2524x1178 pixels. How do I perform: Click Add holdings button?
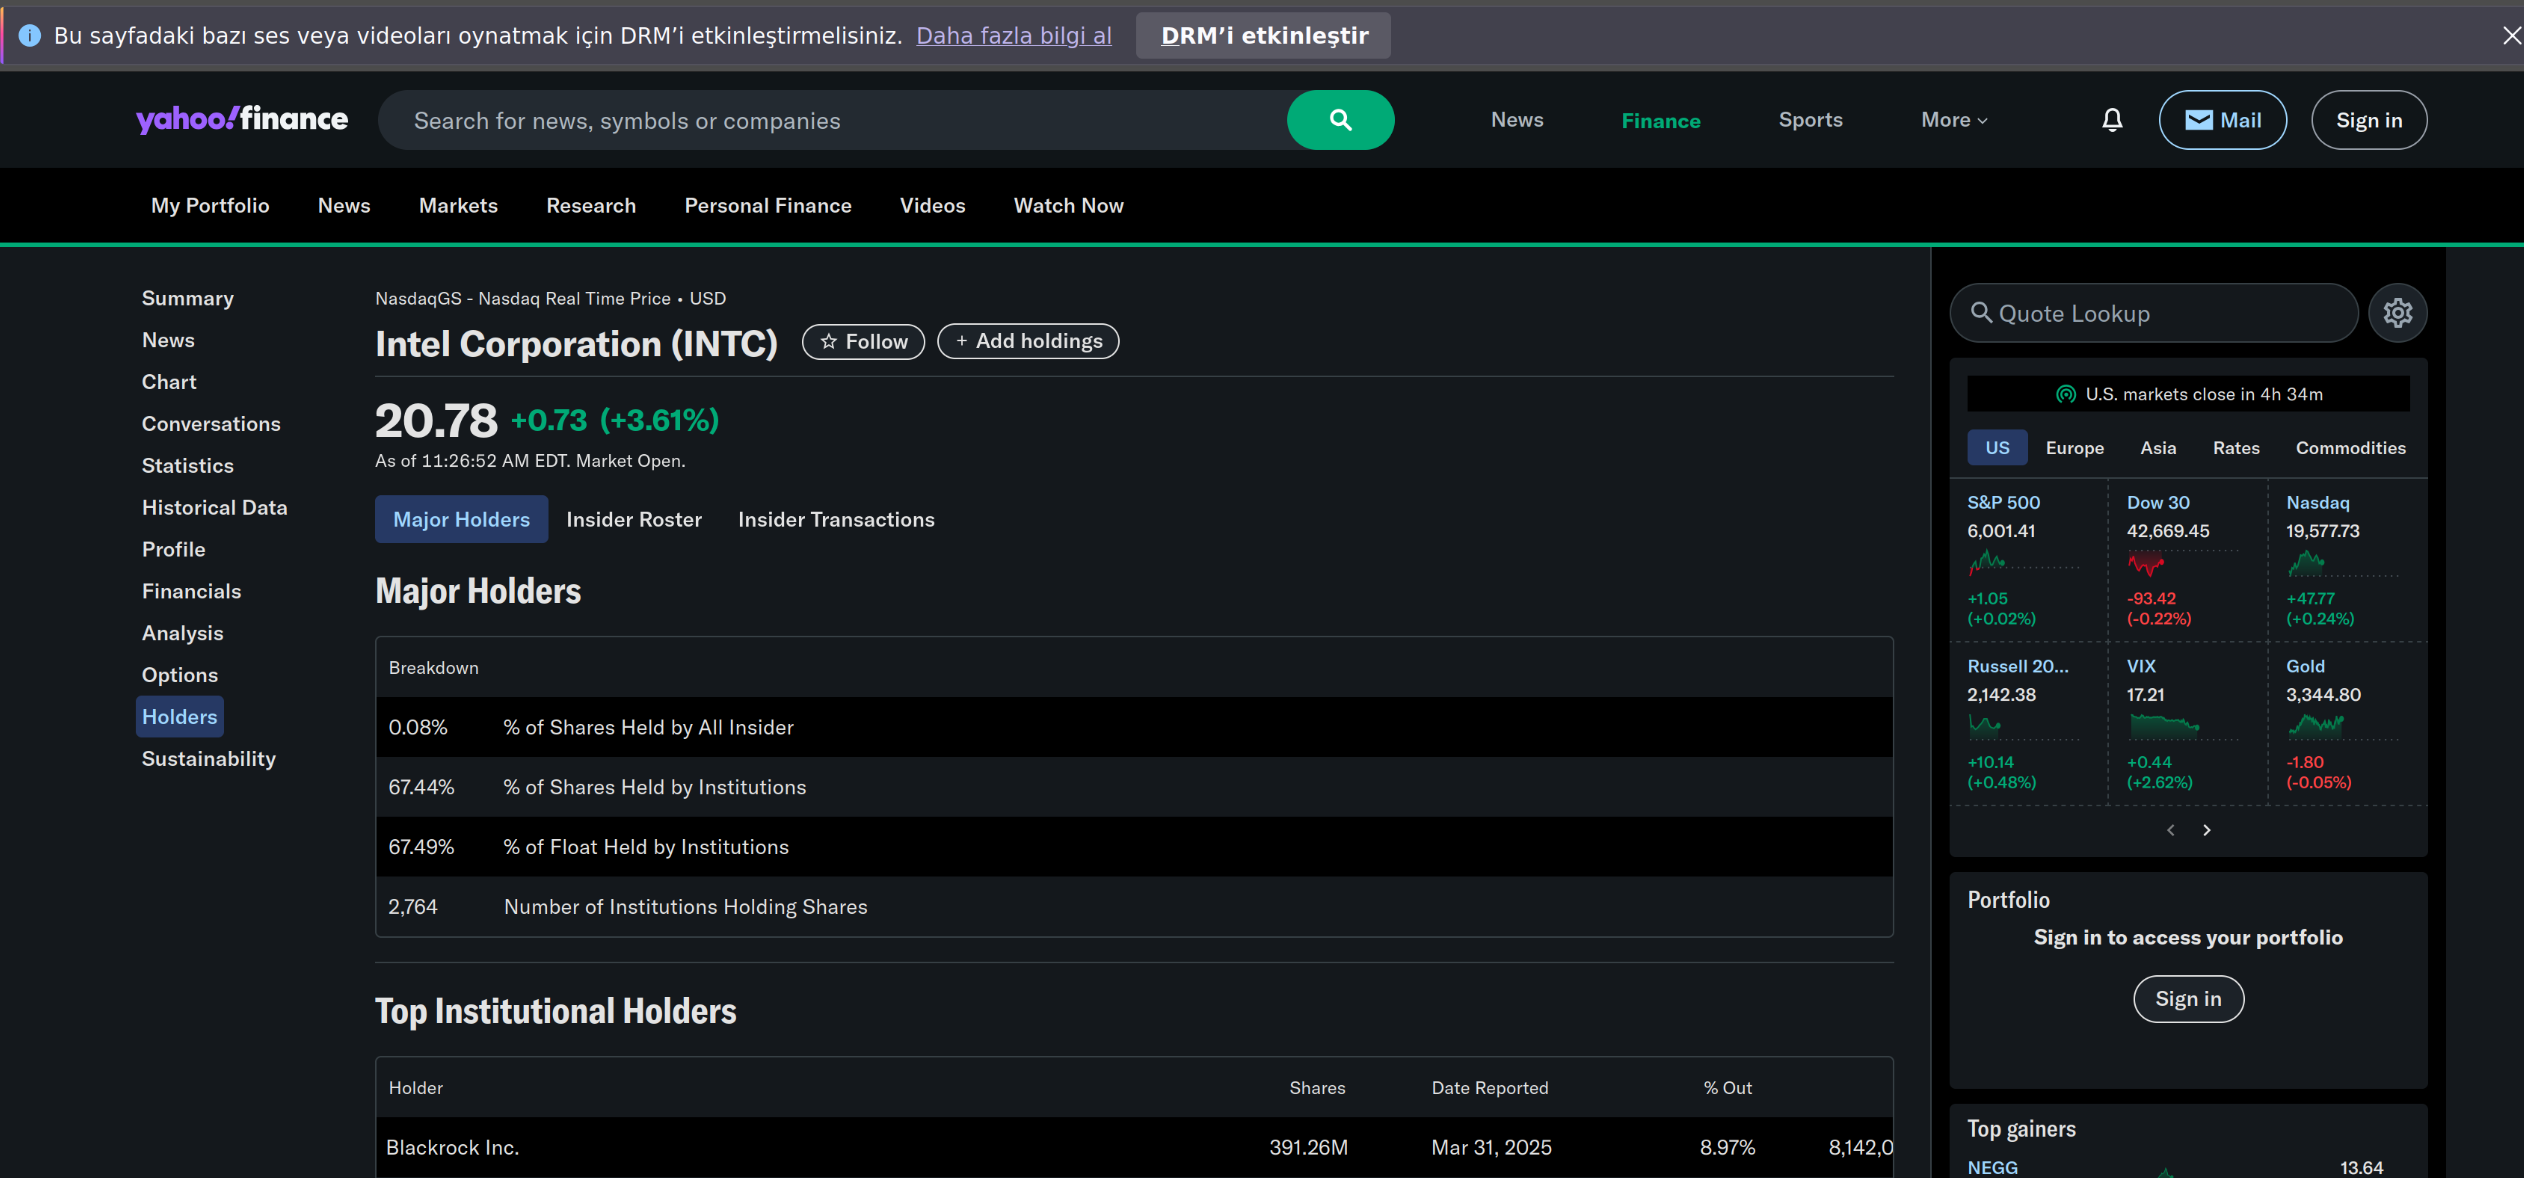point(1028,341)
